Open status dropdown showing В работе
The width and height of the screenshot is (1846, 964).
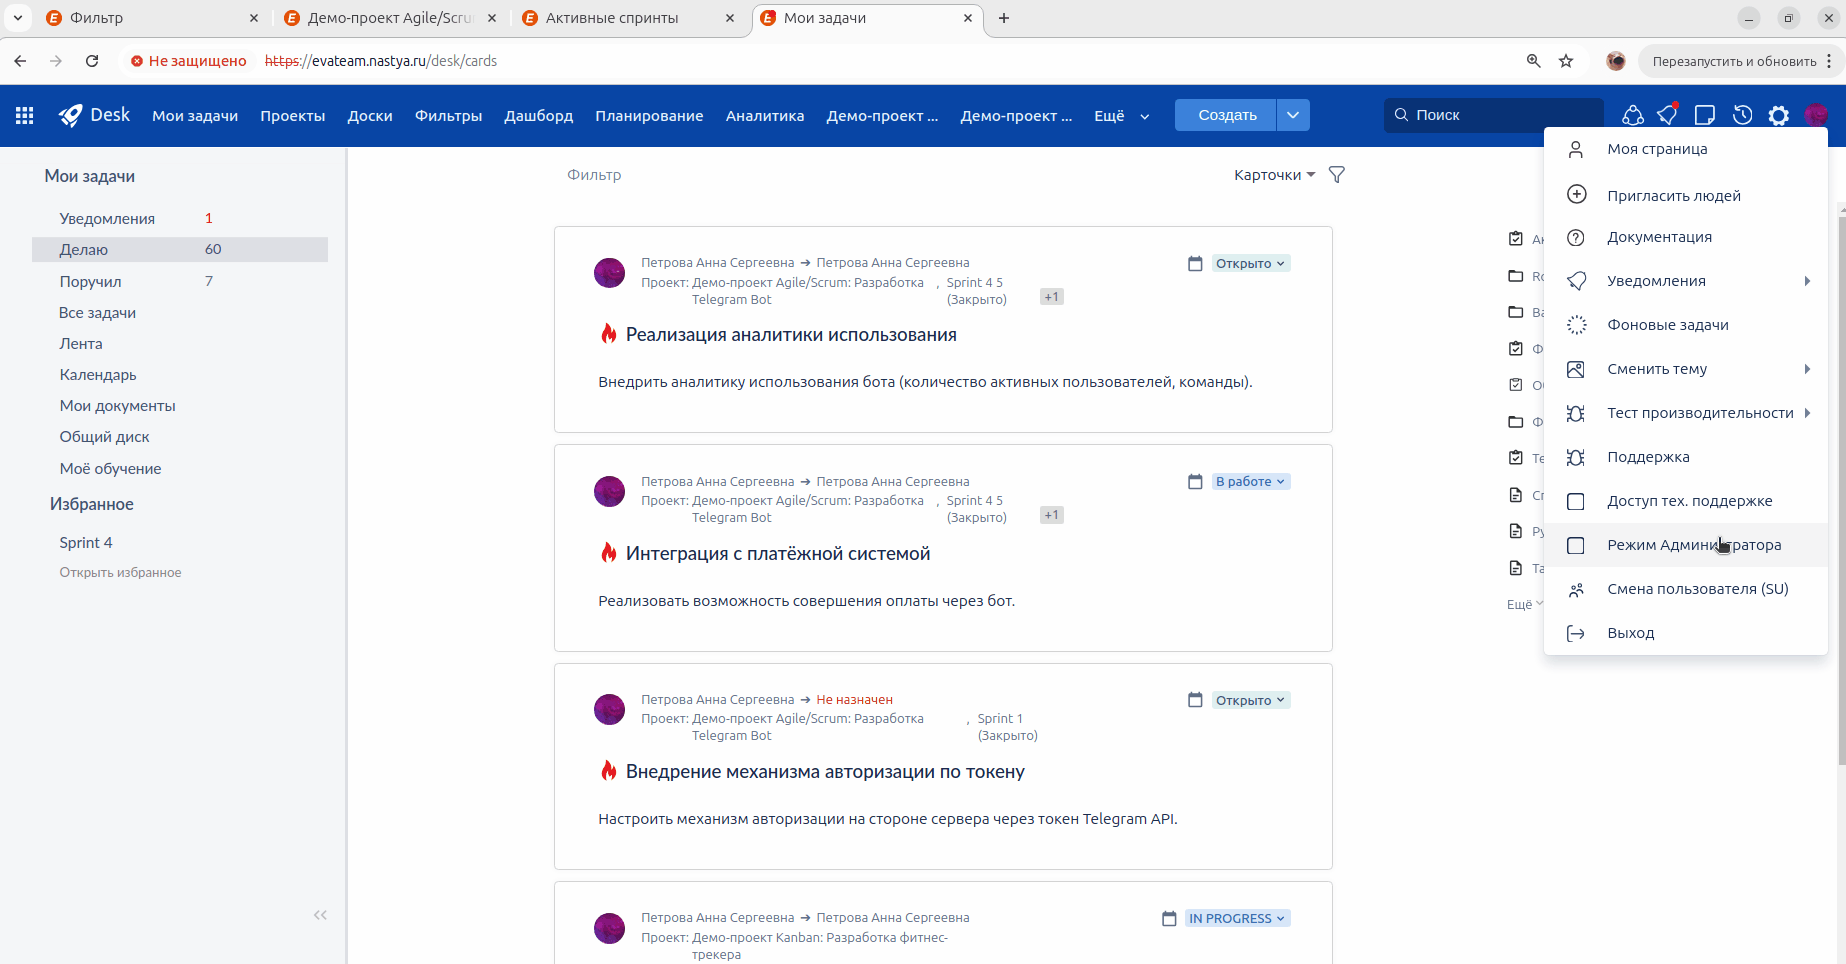[x=1250, y=482]
